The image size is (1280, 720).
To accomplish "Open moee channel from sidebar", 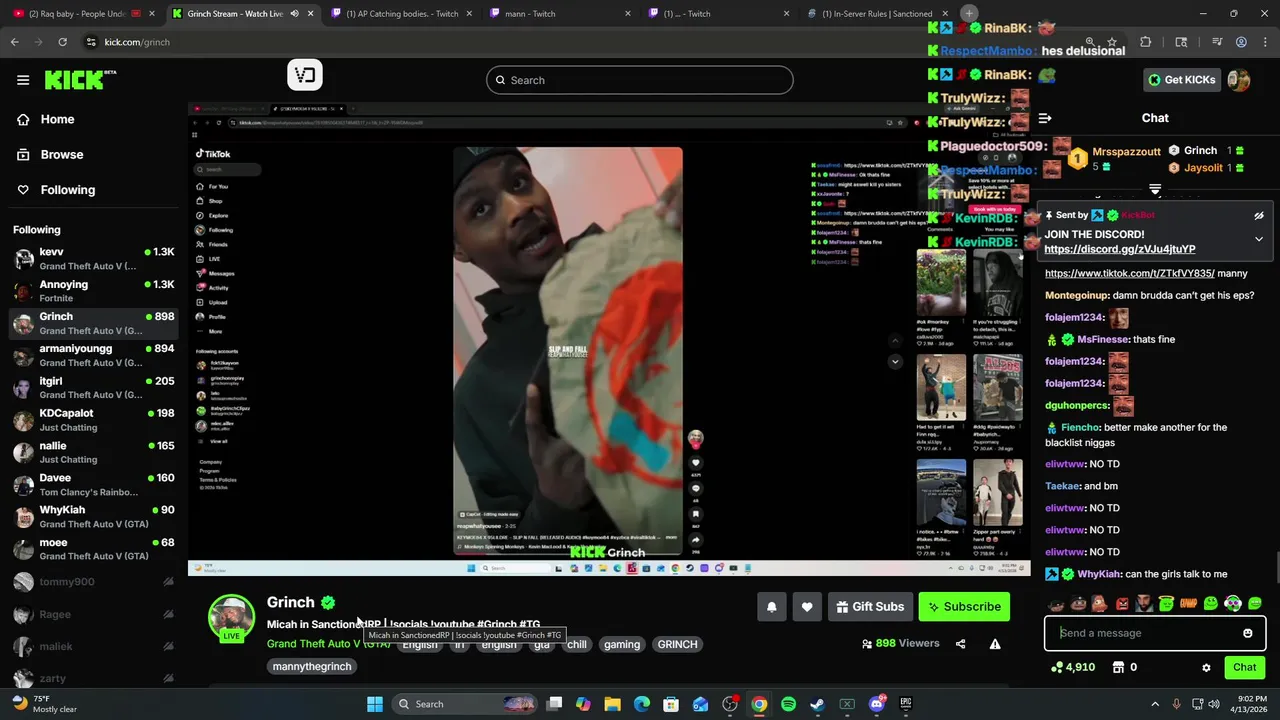I will 95,549.
